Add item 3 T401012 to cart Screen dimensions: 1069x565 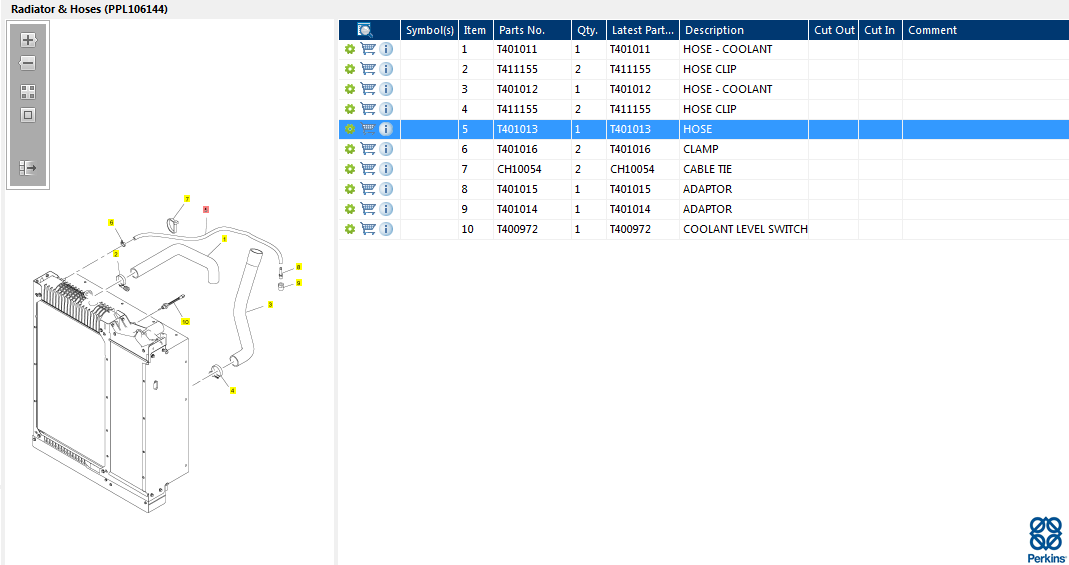pyautogui.click(x=368, y=89)
